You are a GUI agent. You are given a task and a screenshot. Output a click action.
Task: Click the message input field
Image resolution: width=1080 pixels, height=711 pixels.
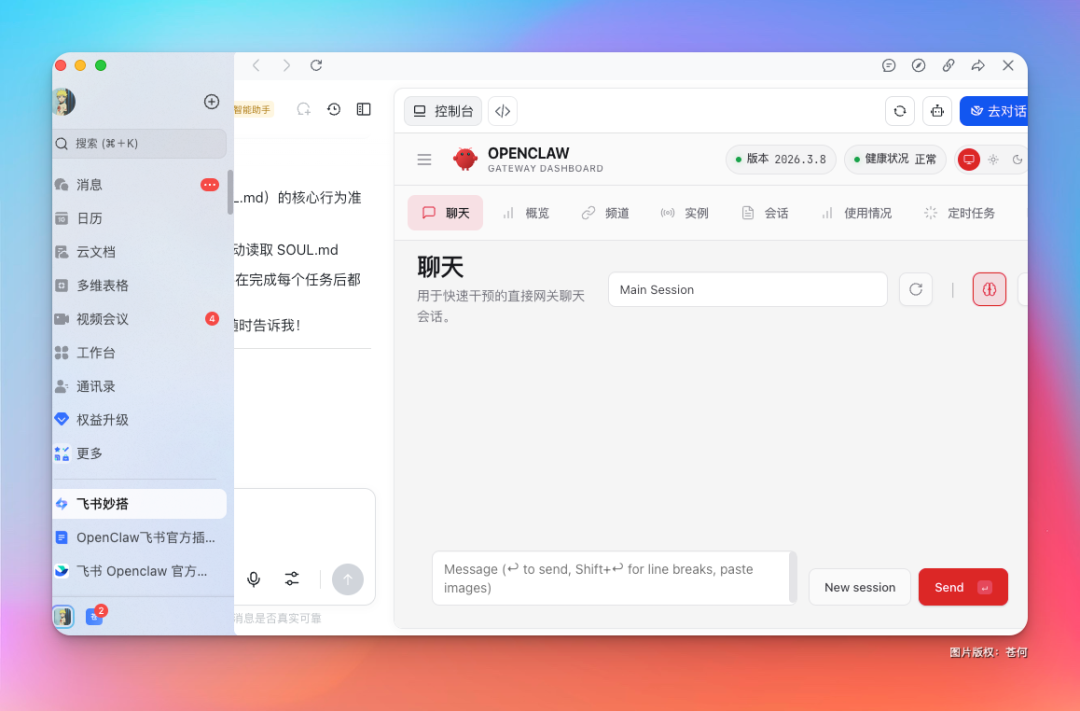click(612, 578)
